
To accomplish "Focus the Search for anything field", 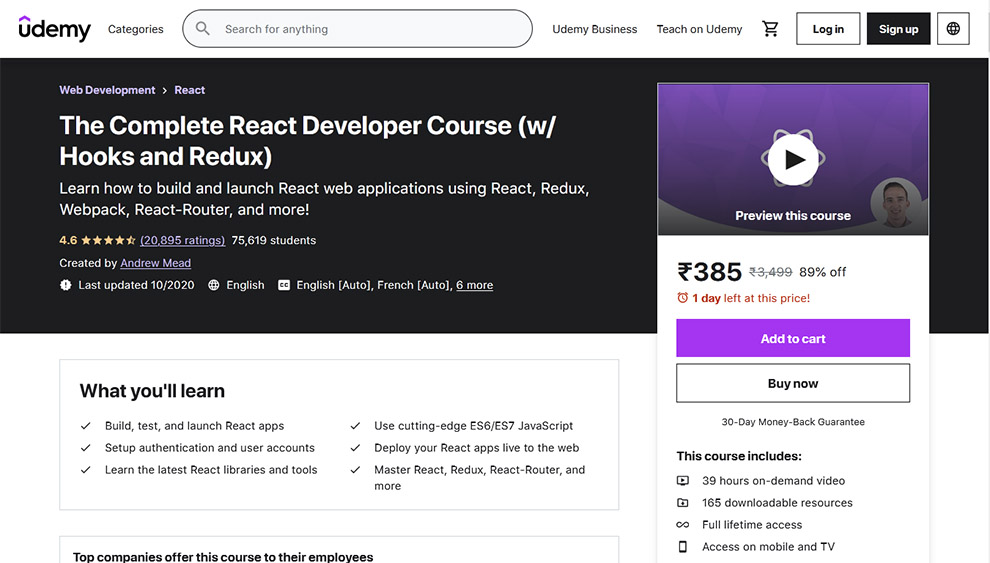I will click(x=357, y=28).
